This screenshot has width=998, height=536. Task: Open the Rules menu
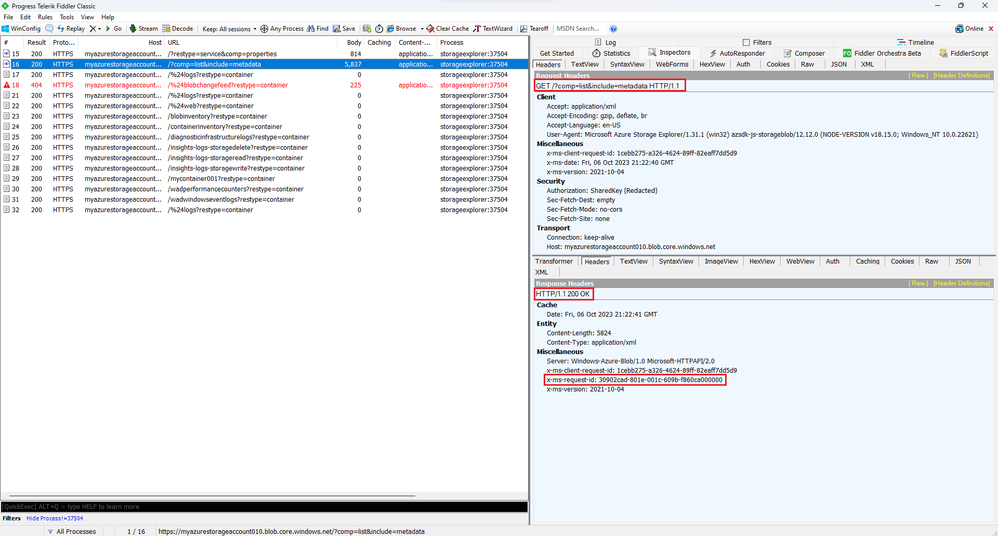pos(45,17)
